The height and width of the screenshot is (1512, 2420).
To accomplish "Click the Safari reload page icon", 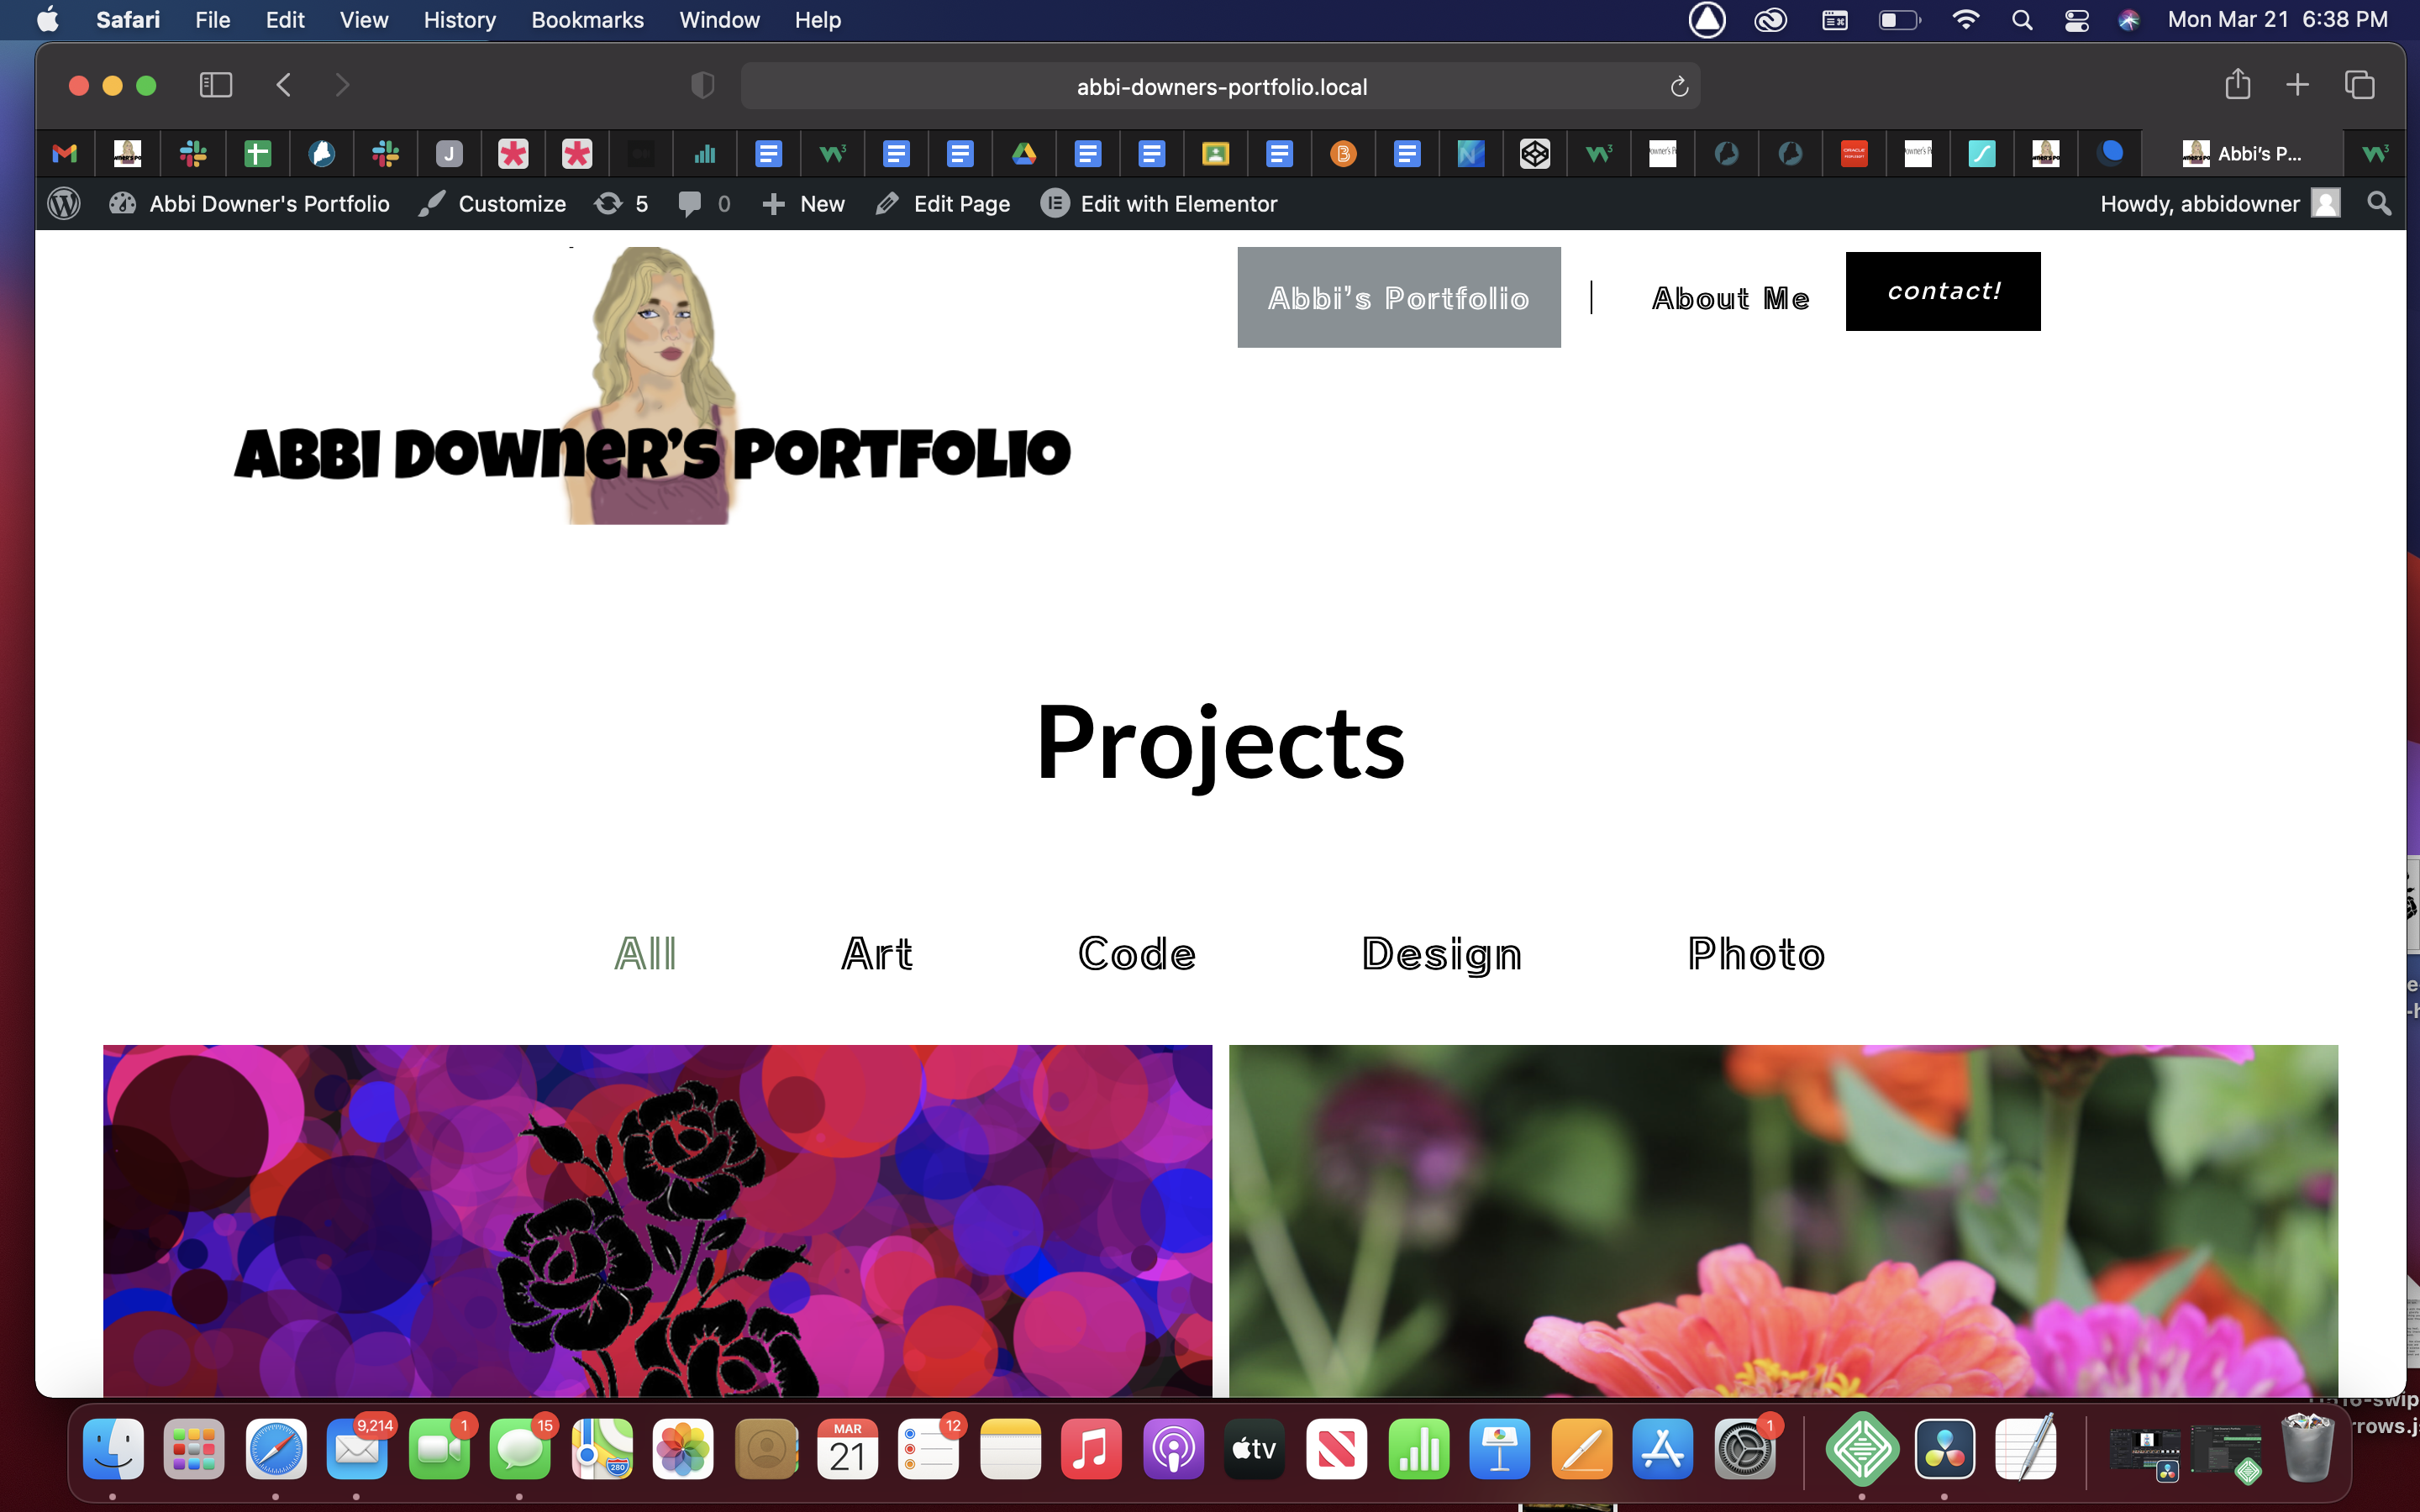I will [1679, 87].
